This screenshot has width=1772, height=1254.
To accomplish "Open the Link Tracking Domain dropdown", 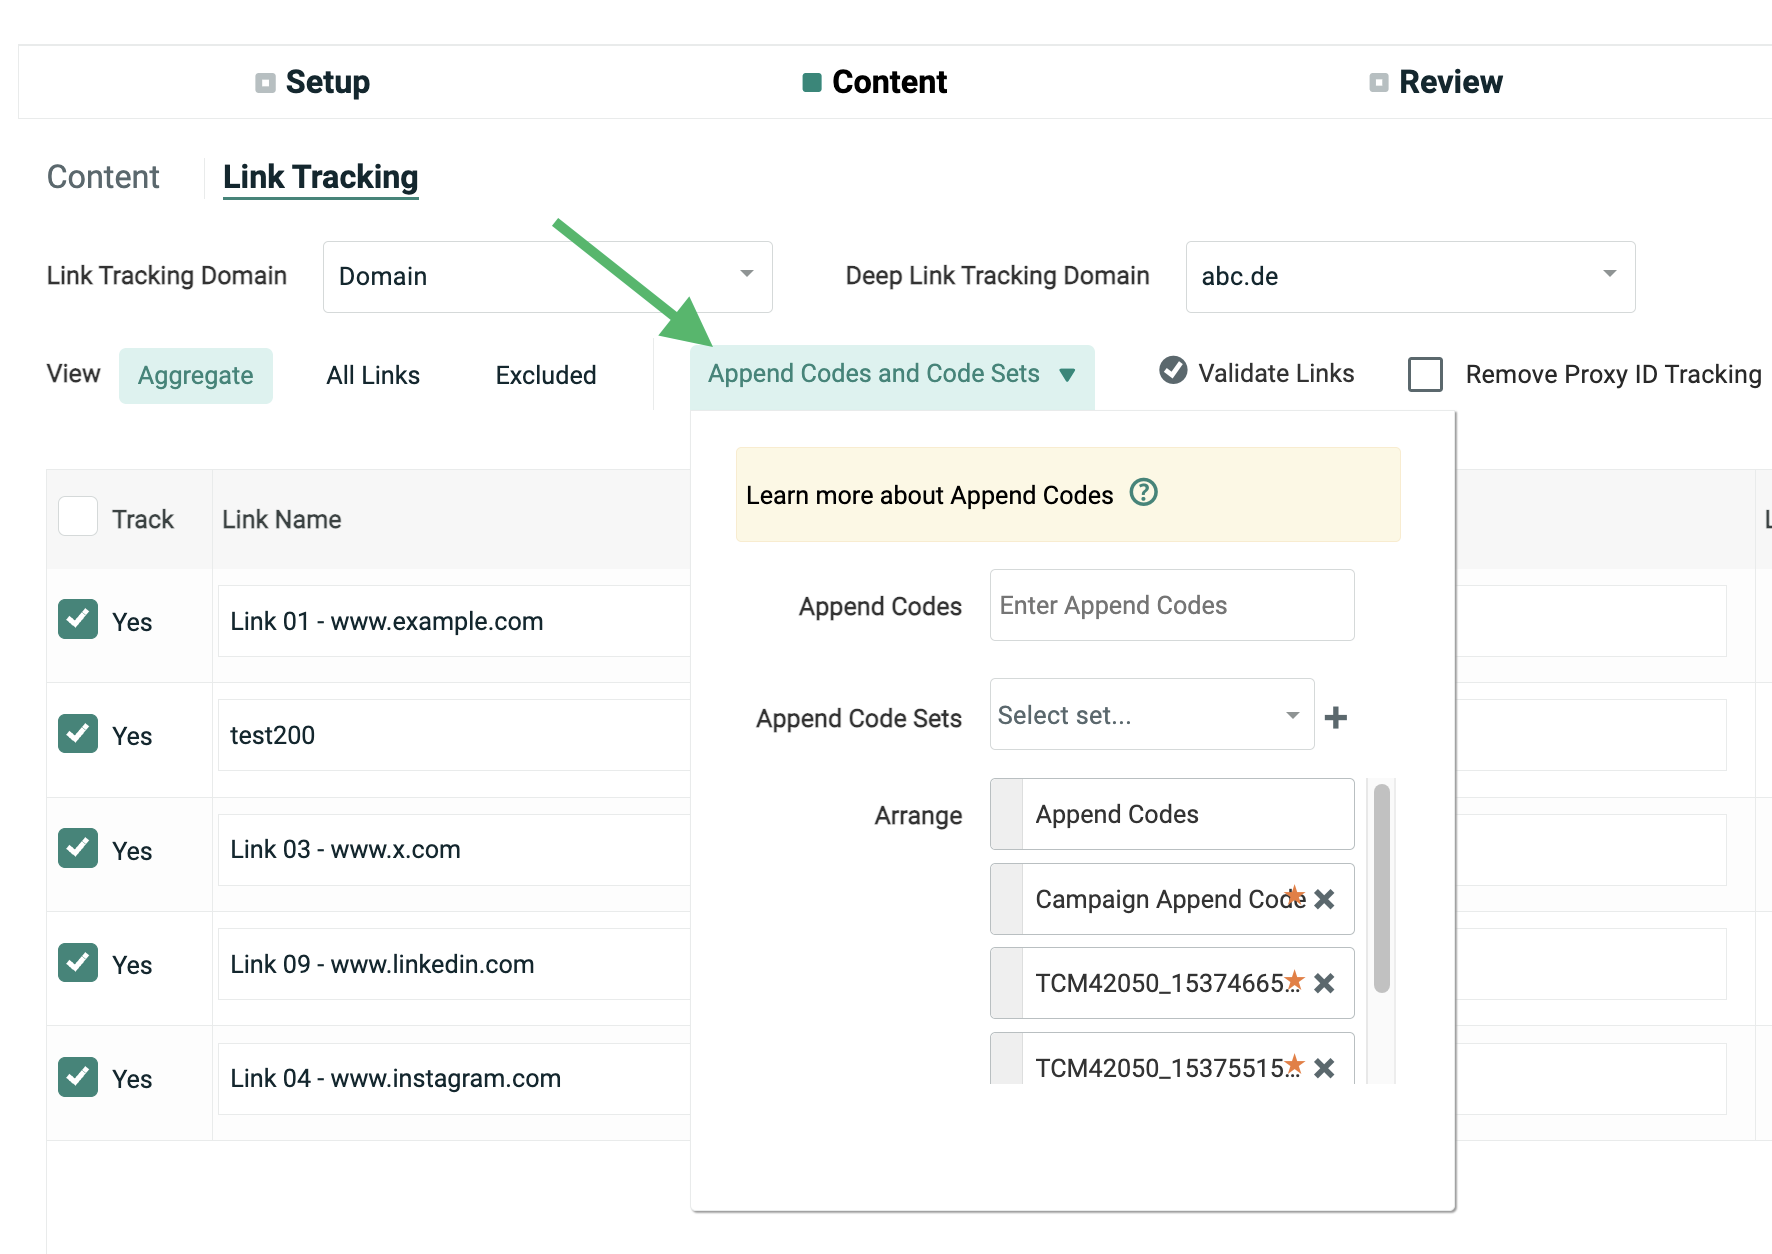I will (547, 276).
